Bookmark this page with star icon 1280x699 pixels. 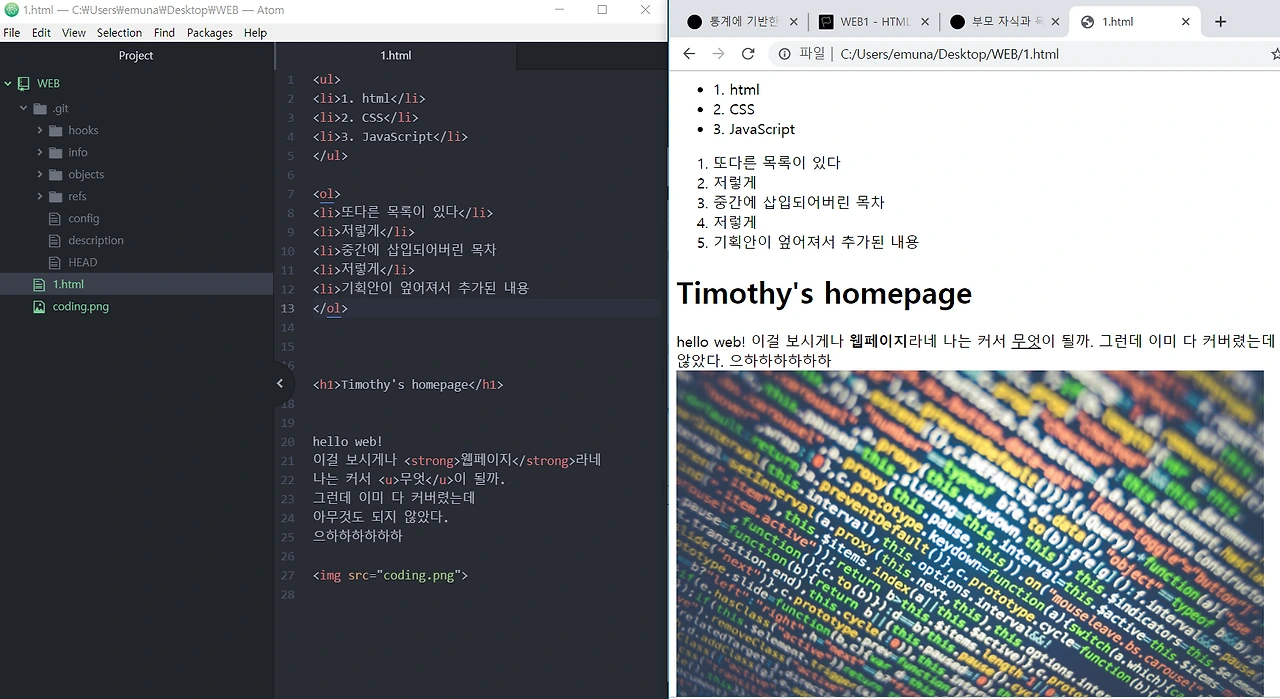tap(1275, 54)
